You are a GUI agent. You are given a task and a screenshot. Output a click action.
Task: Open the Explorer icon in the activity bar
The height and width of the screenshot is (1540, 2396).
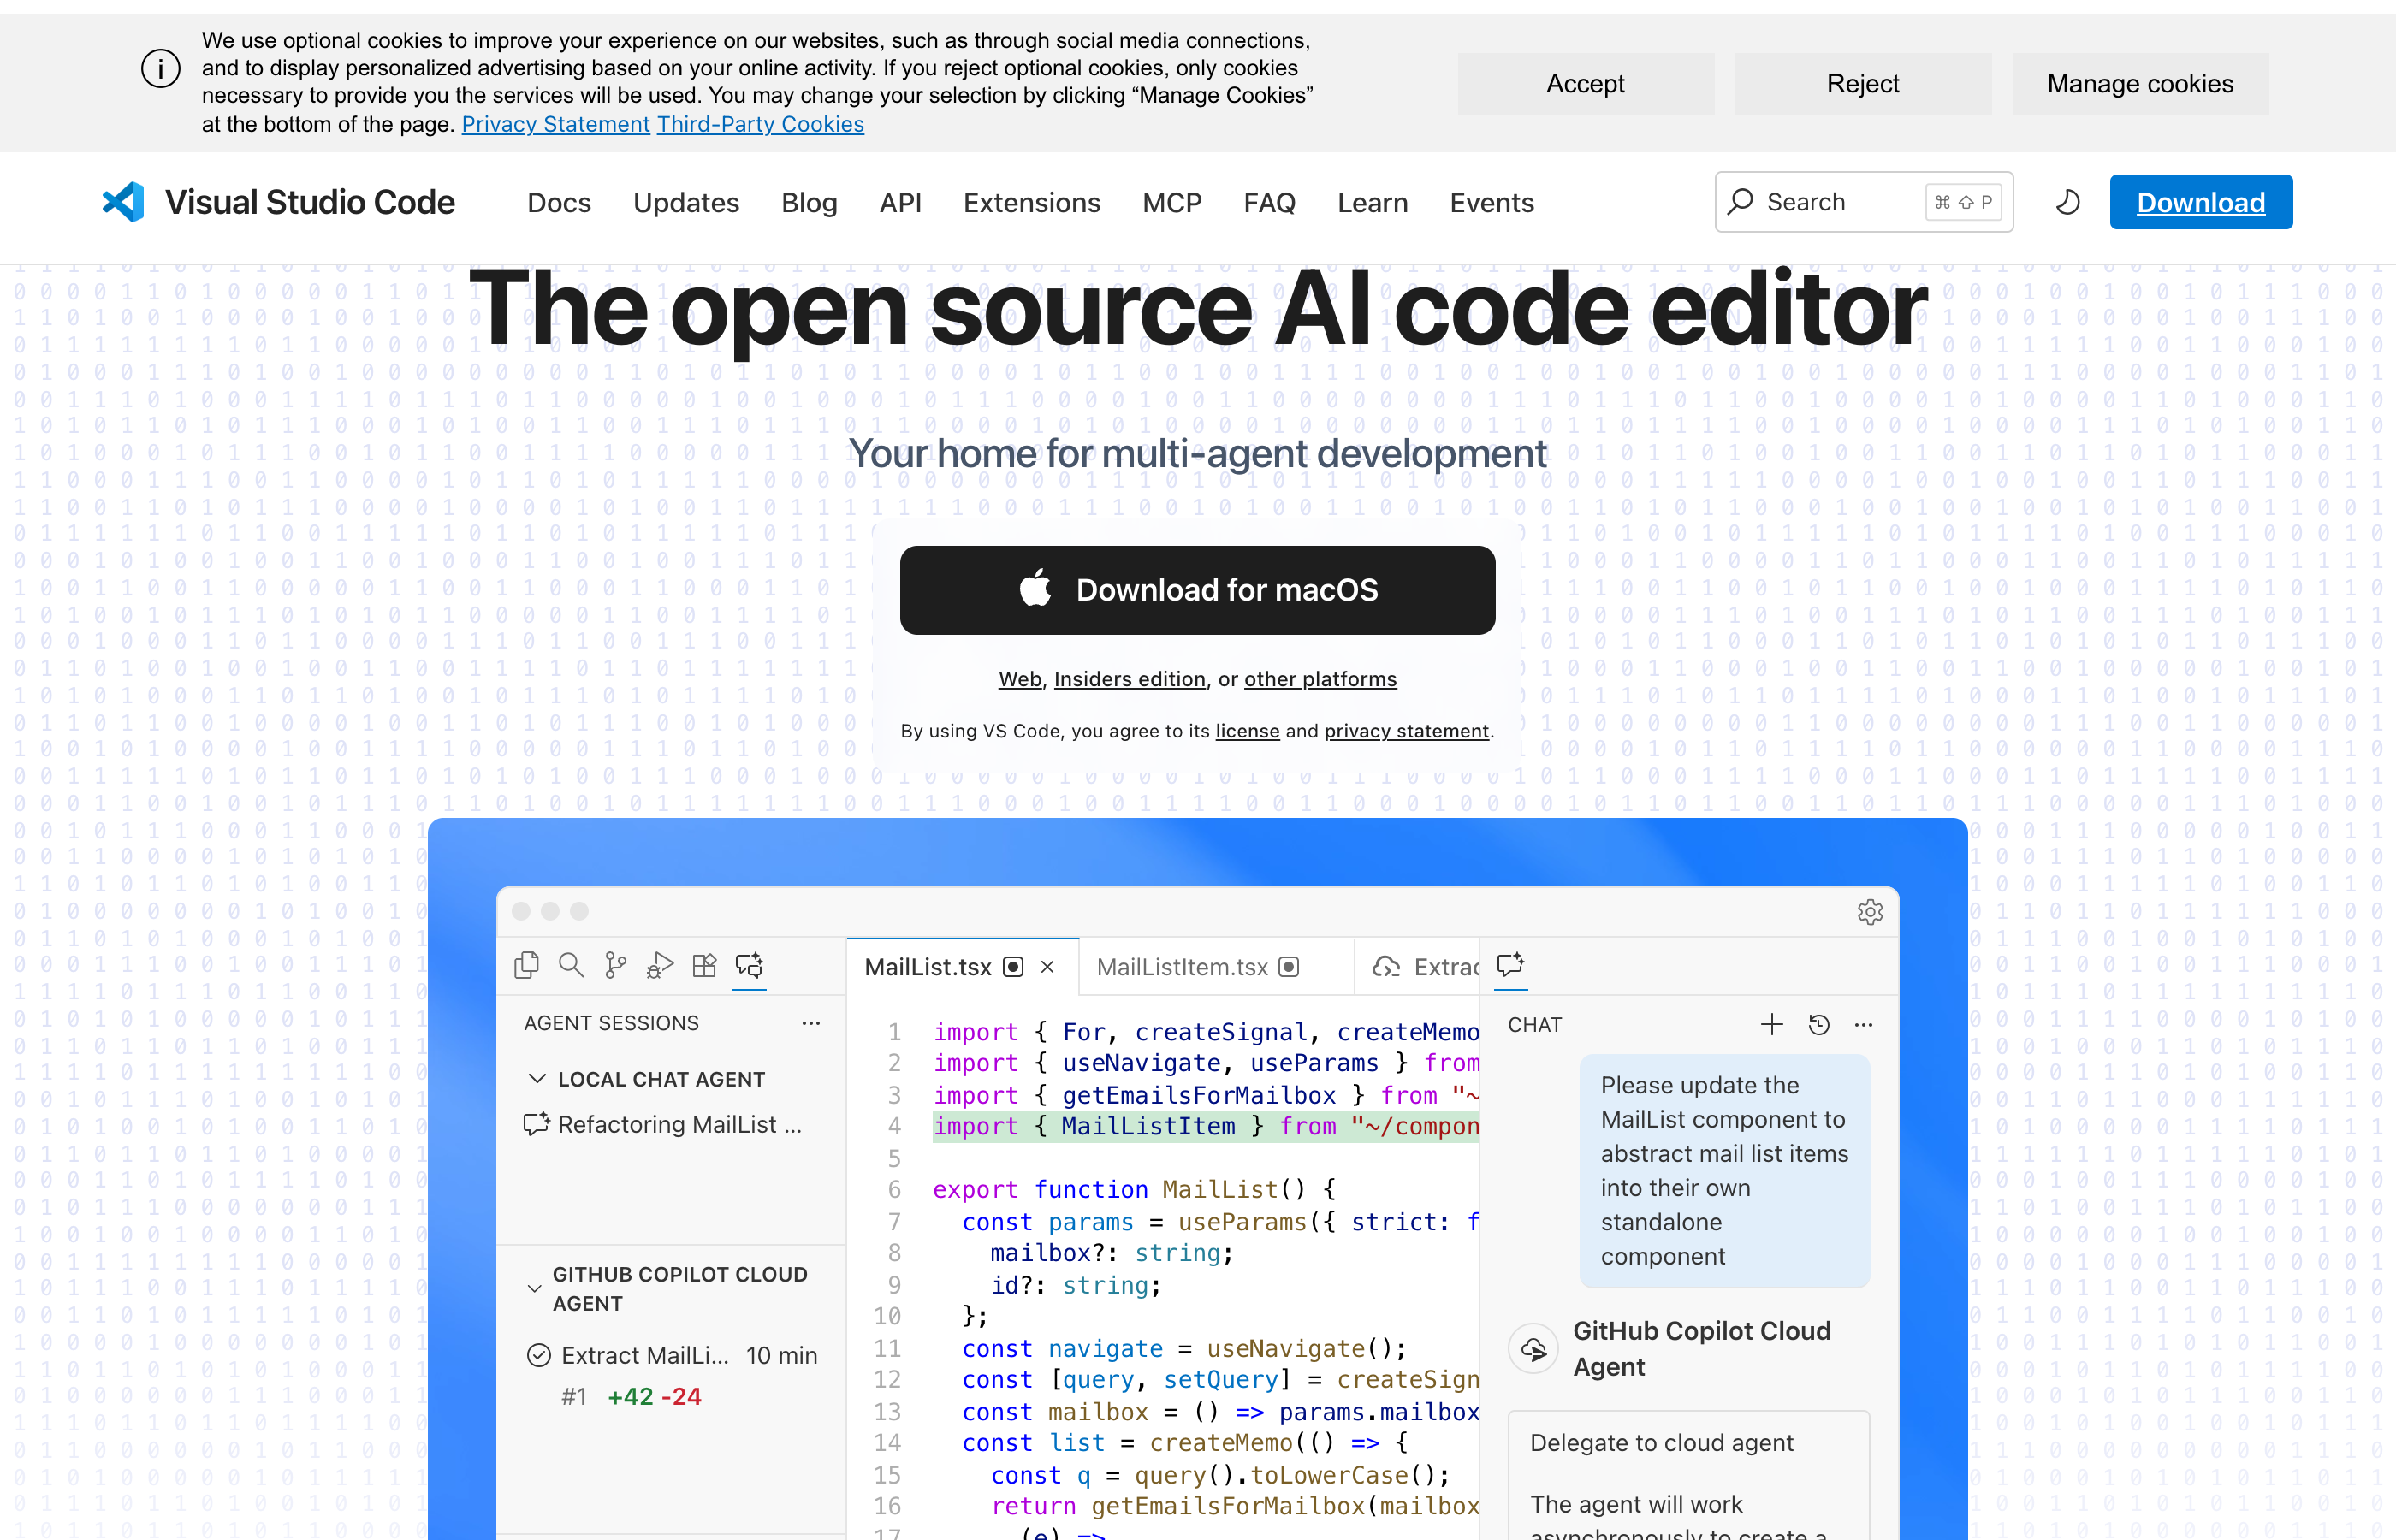pyautogui.click(x=527, y=965)
